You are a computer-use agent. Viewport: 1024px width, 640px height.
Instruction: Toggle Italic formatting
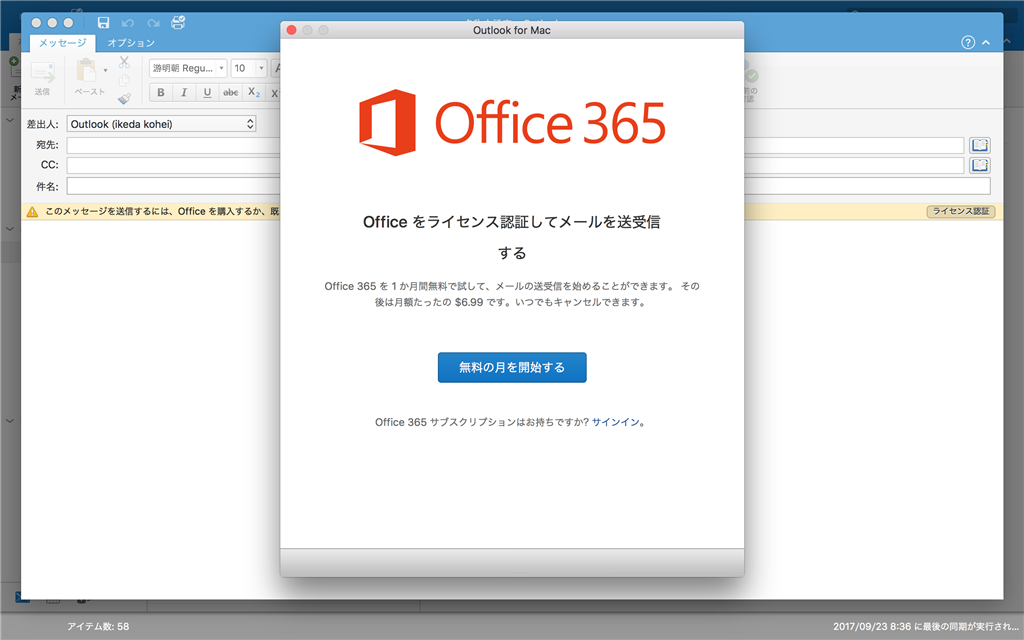tap(184, 93)
